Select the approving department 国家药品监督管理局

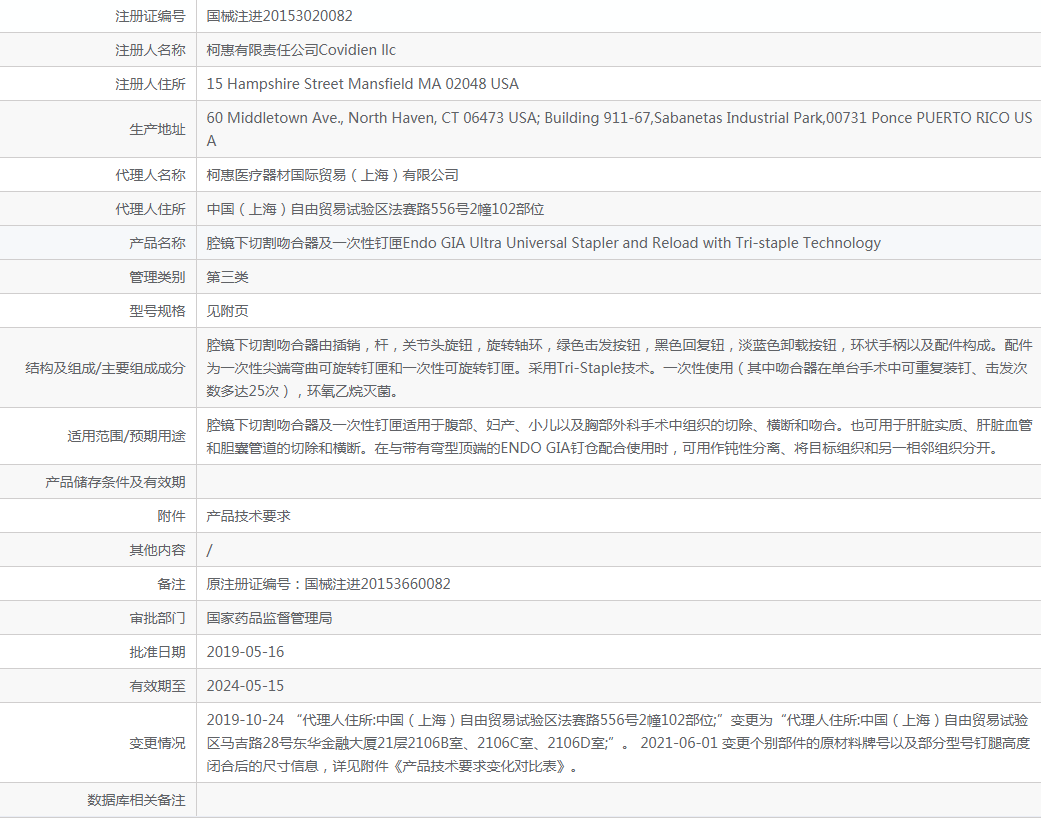(x=269, y=617)
